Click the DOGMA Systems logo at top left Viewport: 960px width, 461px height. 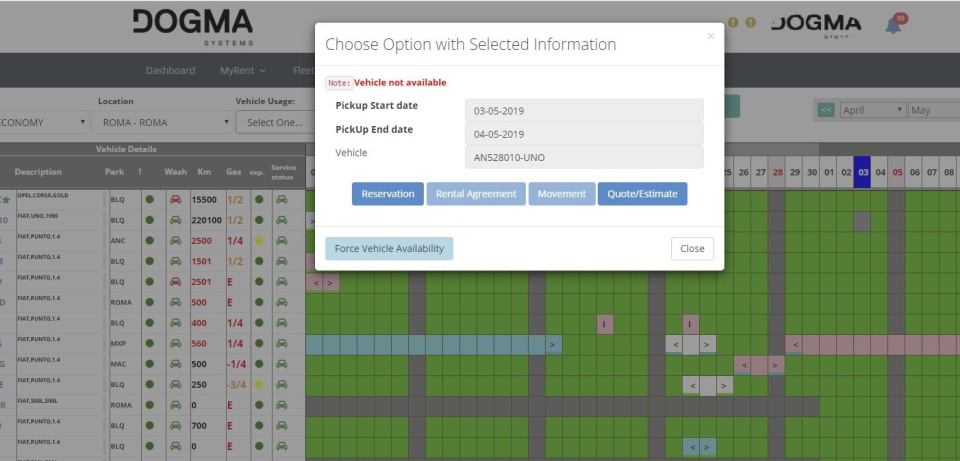(x=192, y=28)
